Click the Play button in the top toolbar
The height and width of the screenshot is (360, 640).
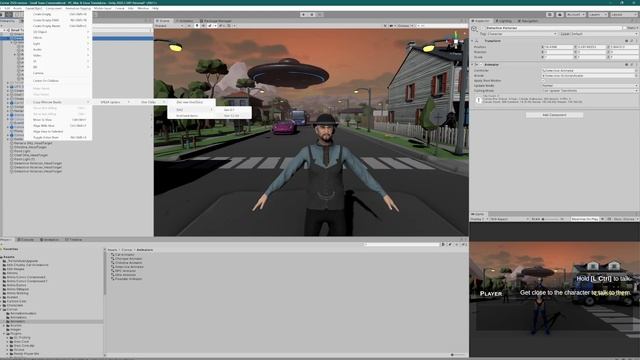pos(303,14)
